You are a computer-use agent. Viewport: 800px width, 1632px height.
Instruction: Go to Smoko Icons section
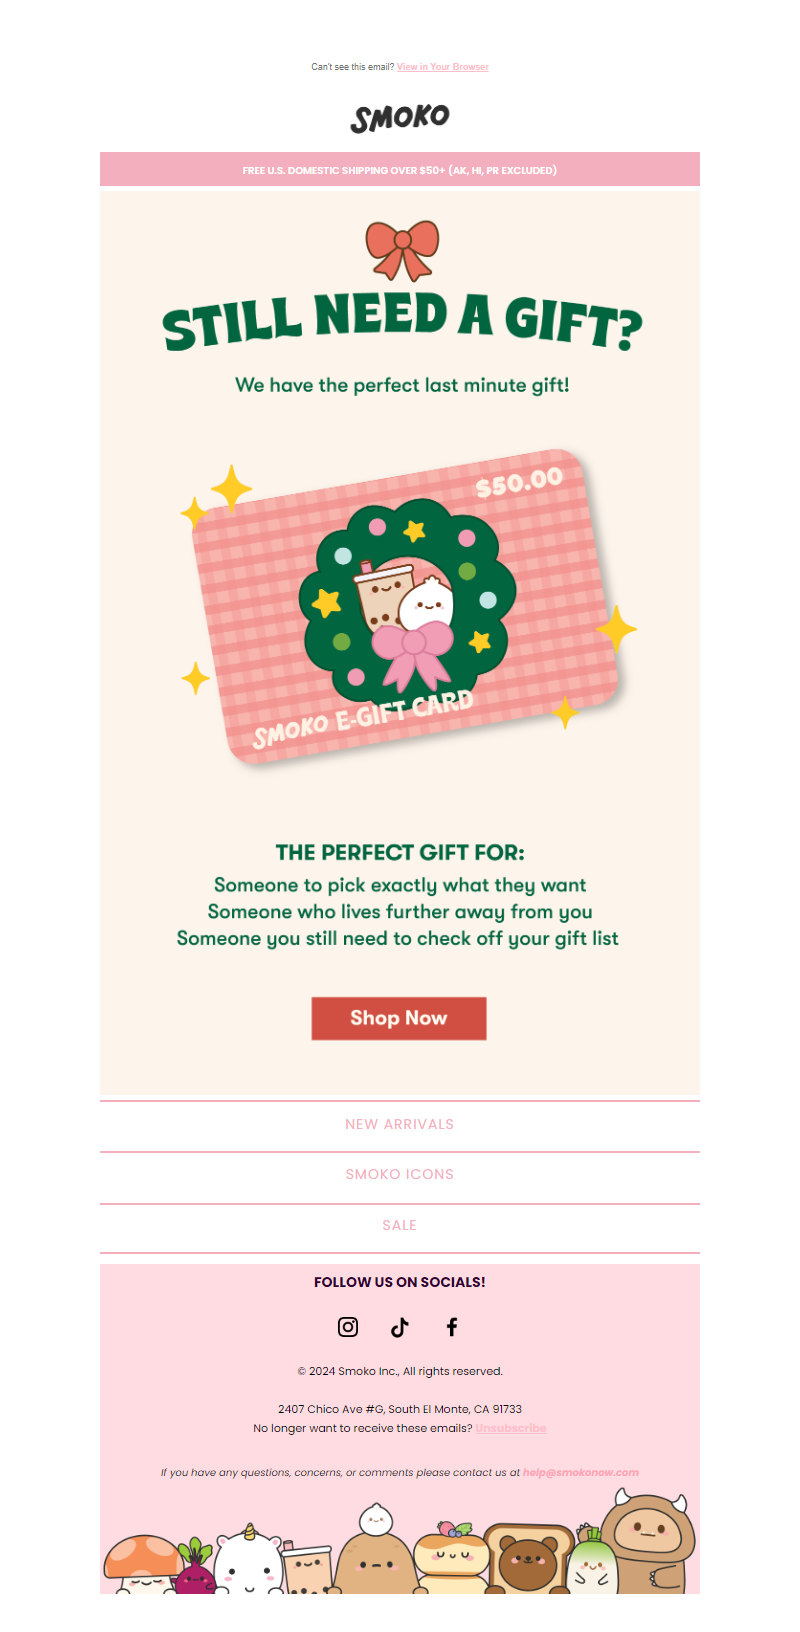[400, 1175]
